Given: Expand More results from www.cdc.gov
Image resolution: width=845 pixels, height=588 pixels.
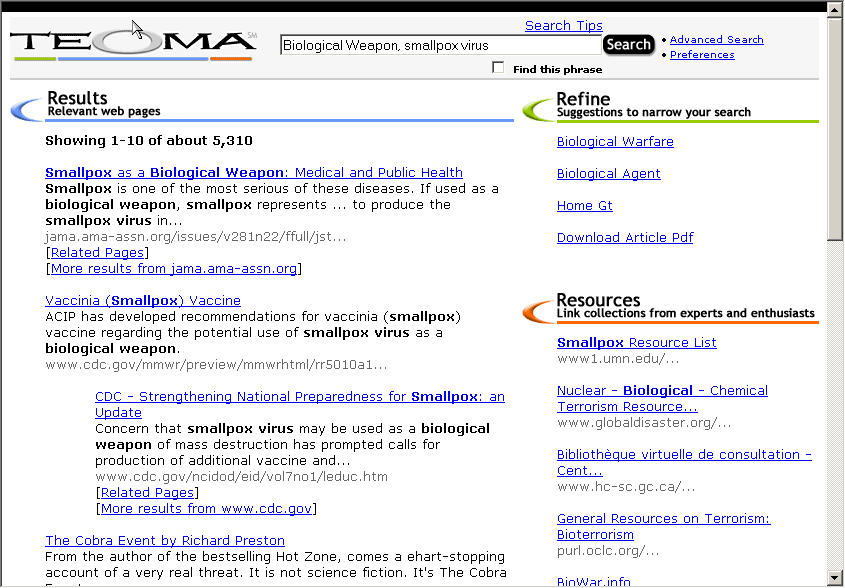Looking at the screenshot, I should coord(206,509).
